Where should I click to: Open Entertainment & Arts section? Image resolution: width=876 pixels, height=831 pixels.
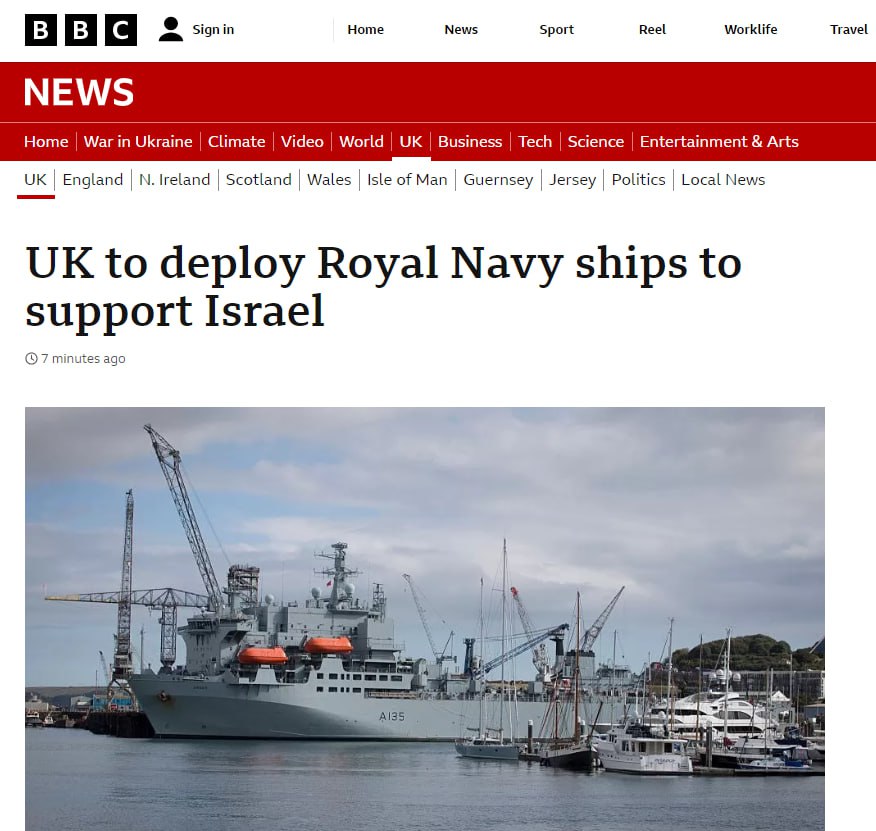click(x=719, y=141)
